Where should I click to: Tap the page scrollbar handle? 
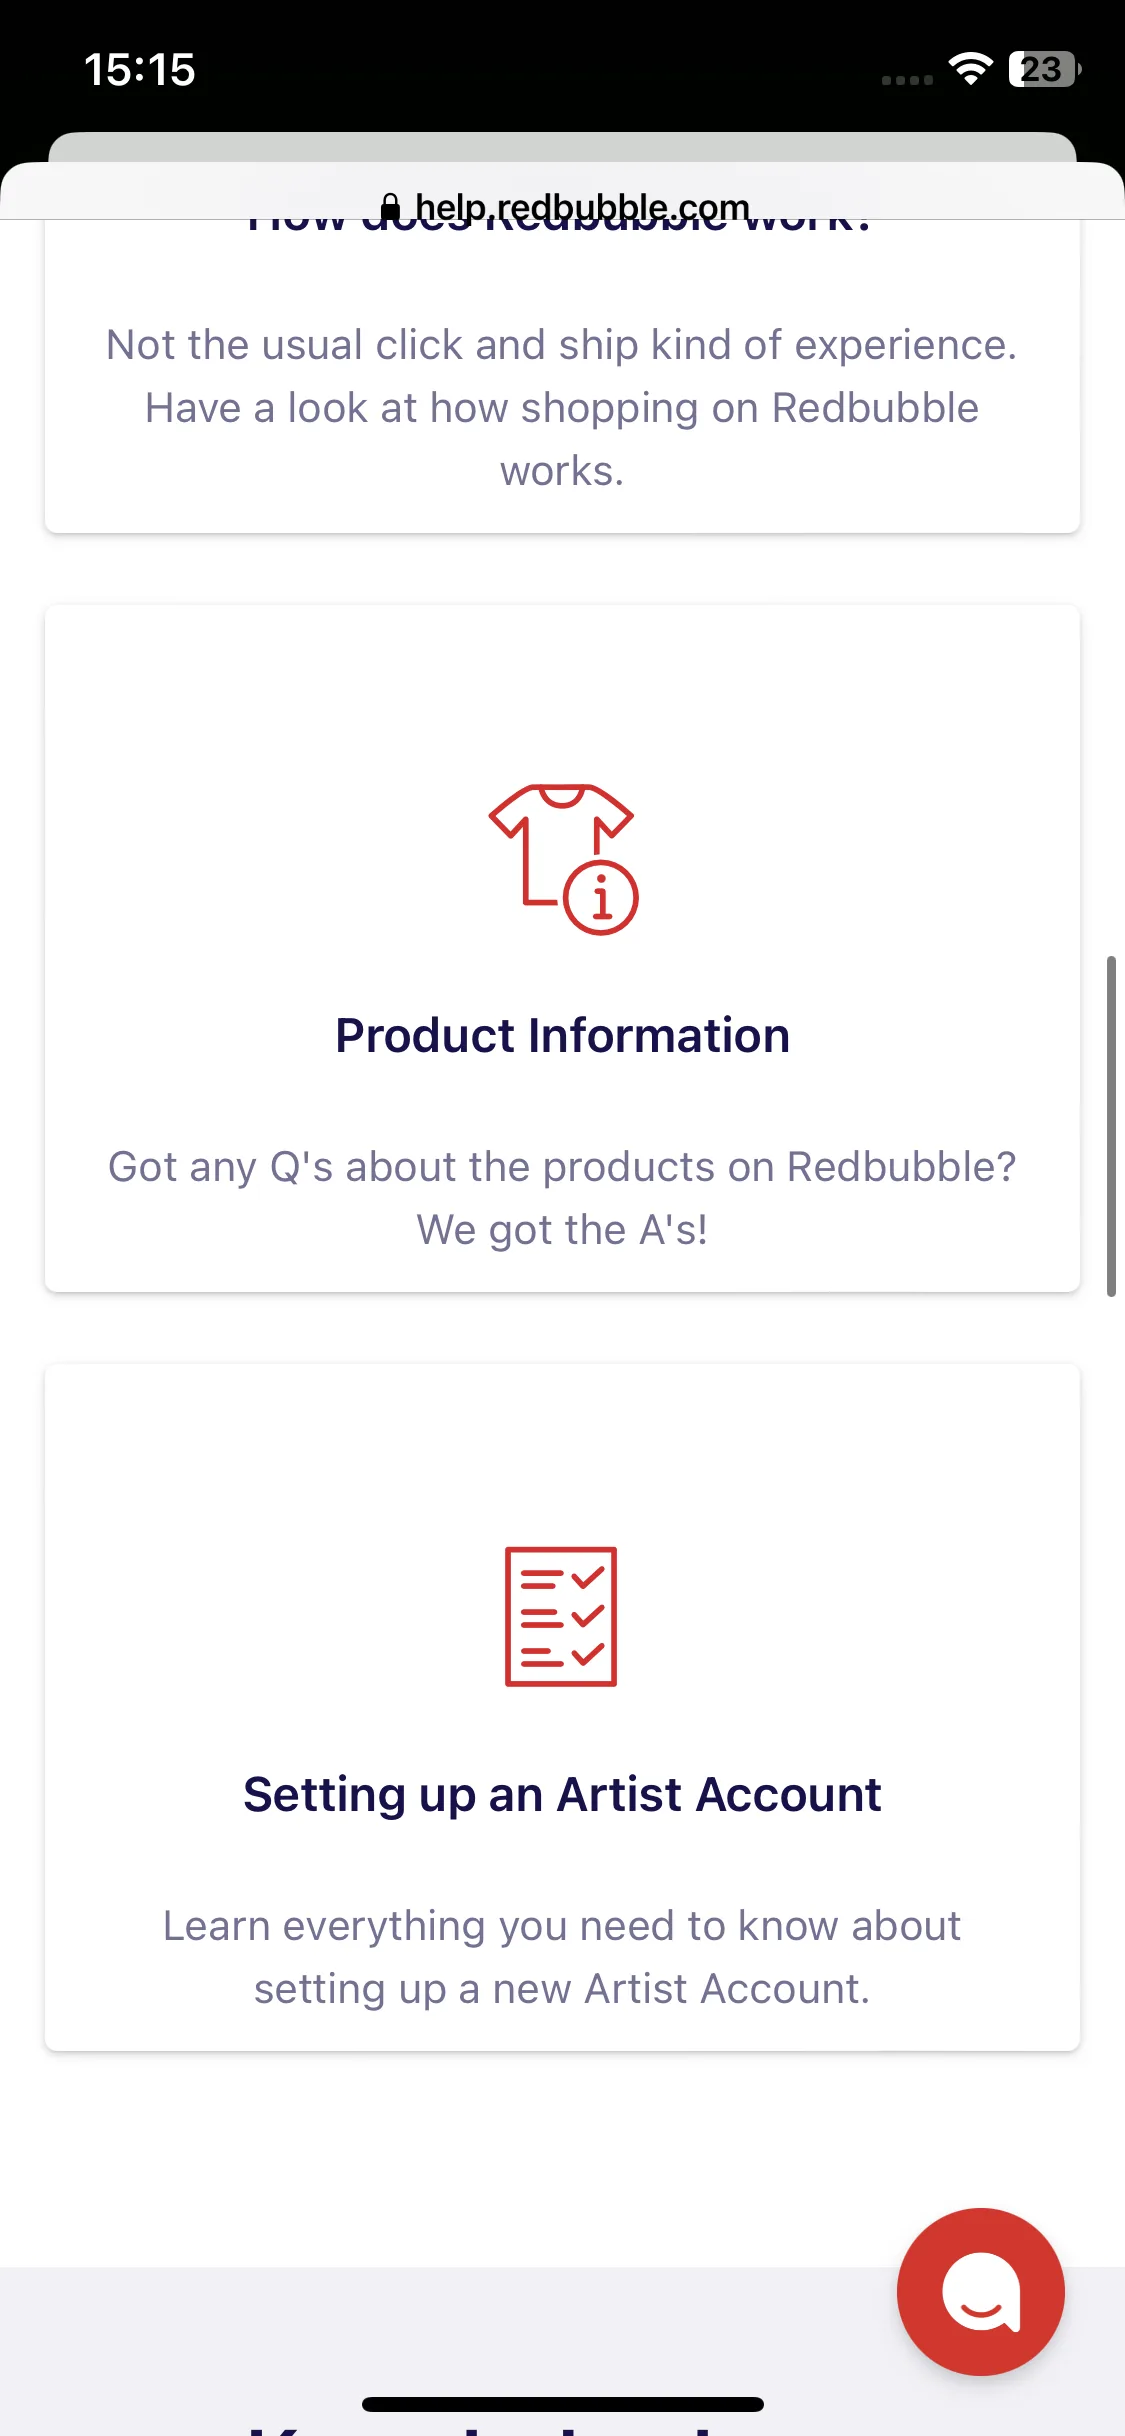tap(1111, 1126)
